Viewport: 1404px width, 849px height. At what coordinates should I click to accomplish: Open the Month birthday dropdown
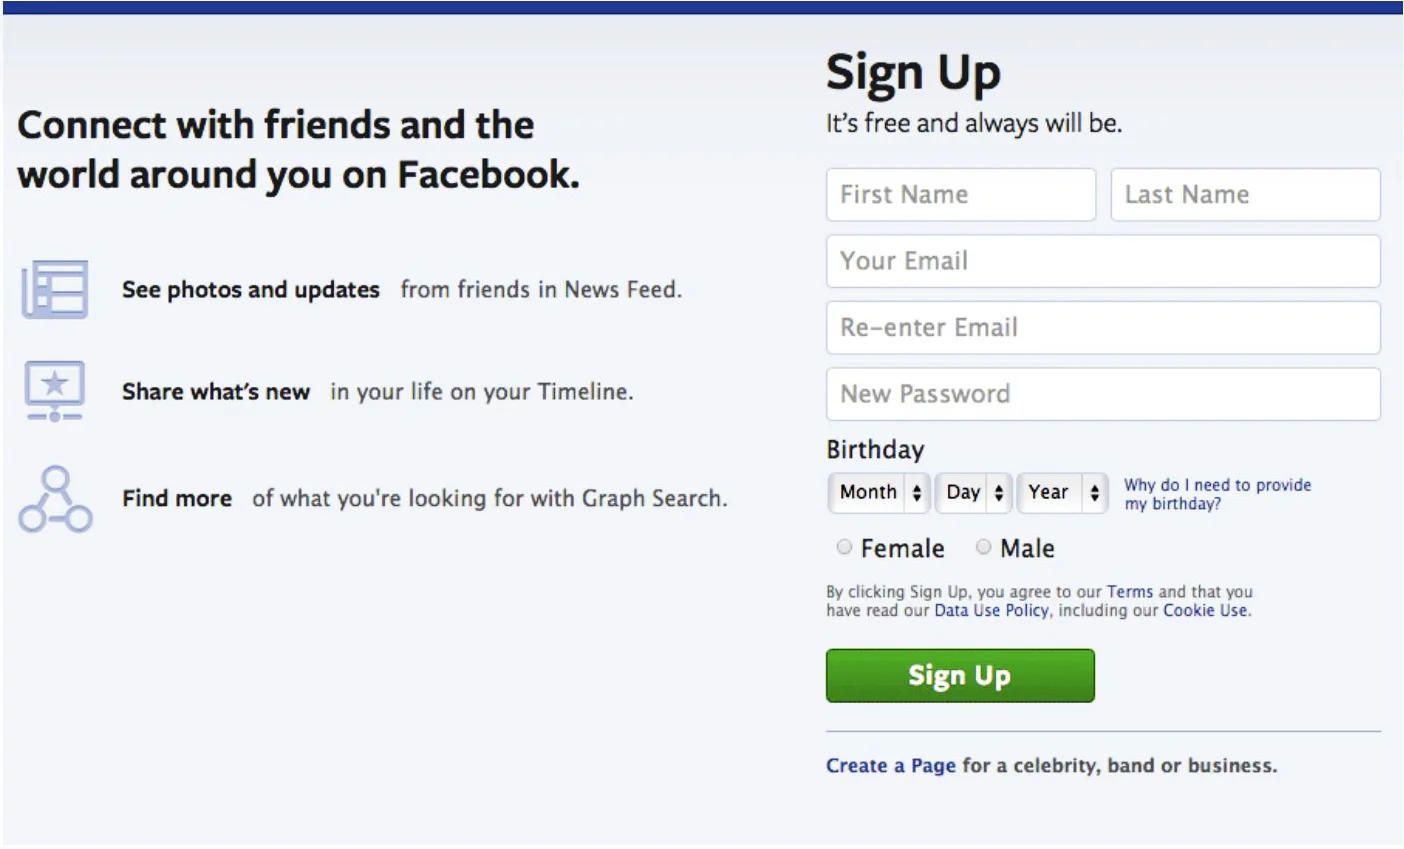[879, 492]
